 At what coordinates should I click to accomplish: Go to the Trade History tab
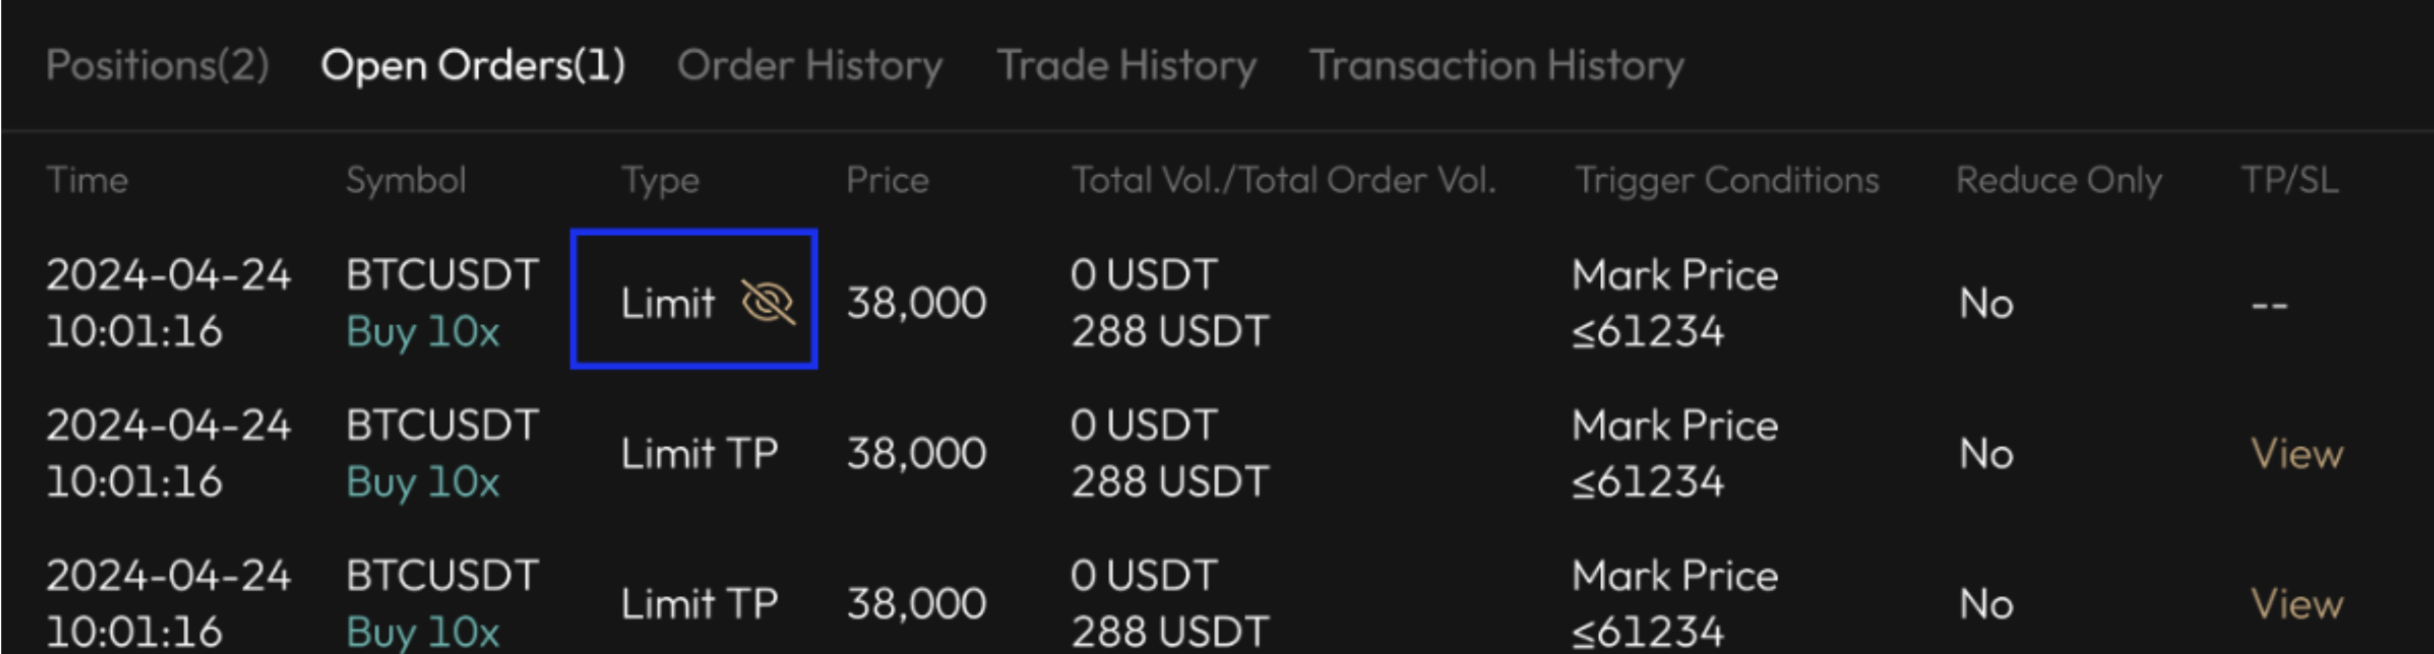click(x=1127, y=66)
